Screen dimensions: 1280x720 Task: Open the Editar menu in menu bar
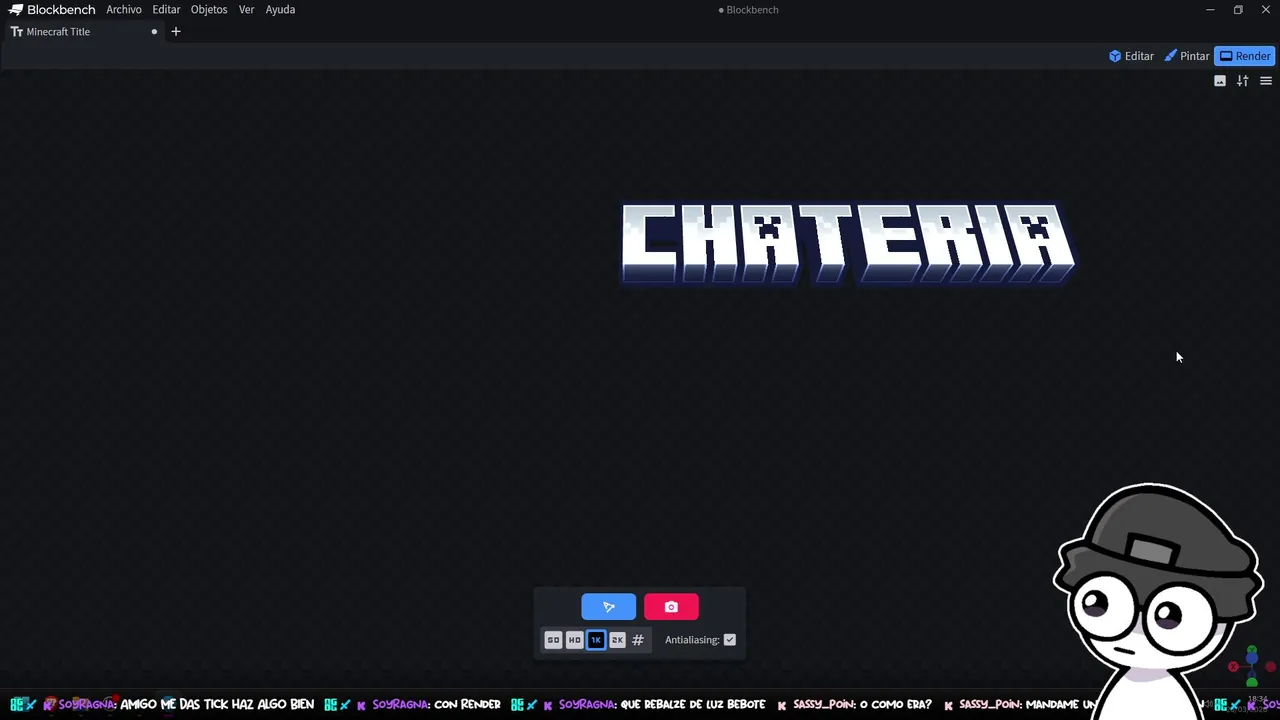[x=166, y=10]
